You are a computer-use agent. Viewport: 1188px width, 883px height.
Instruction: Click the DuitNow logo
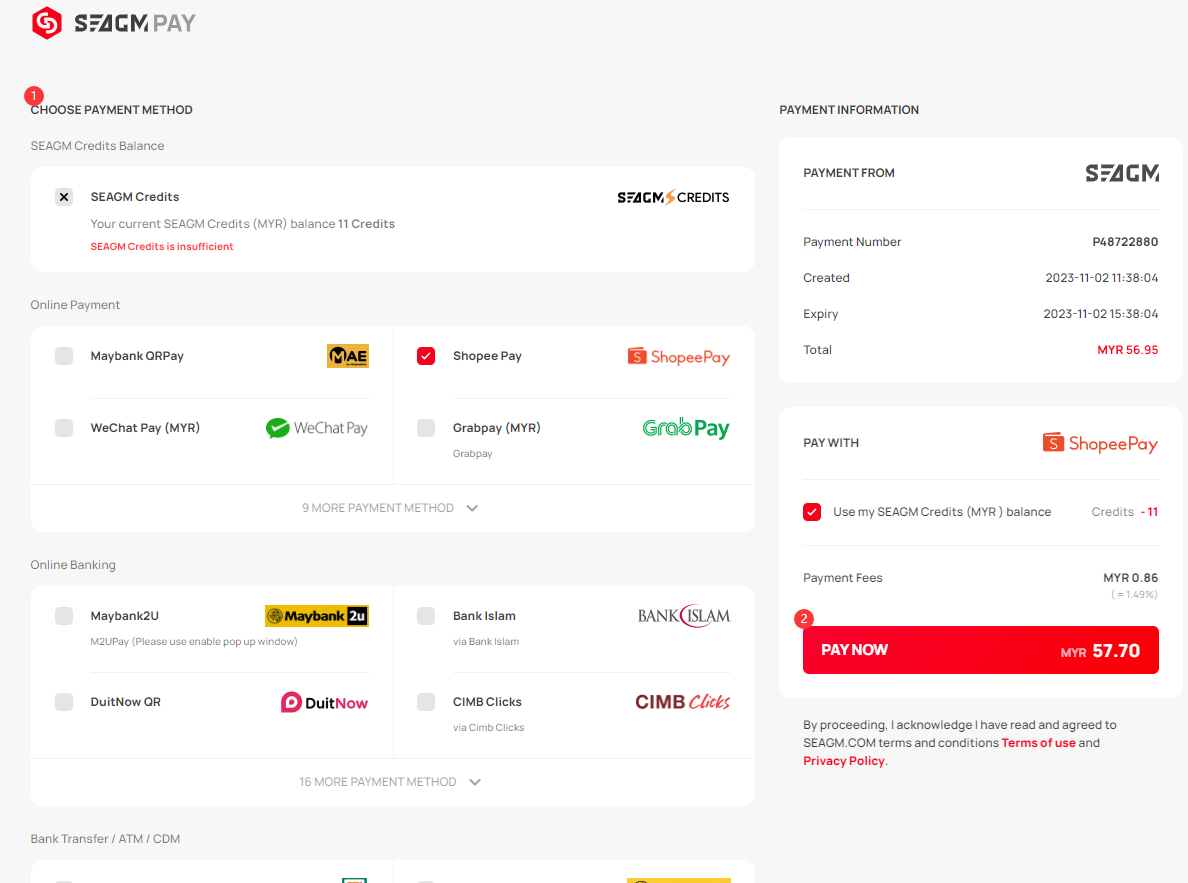coord(324,703)
